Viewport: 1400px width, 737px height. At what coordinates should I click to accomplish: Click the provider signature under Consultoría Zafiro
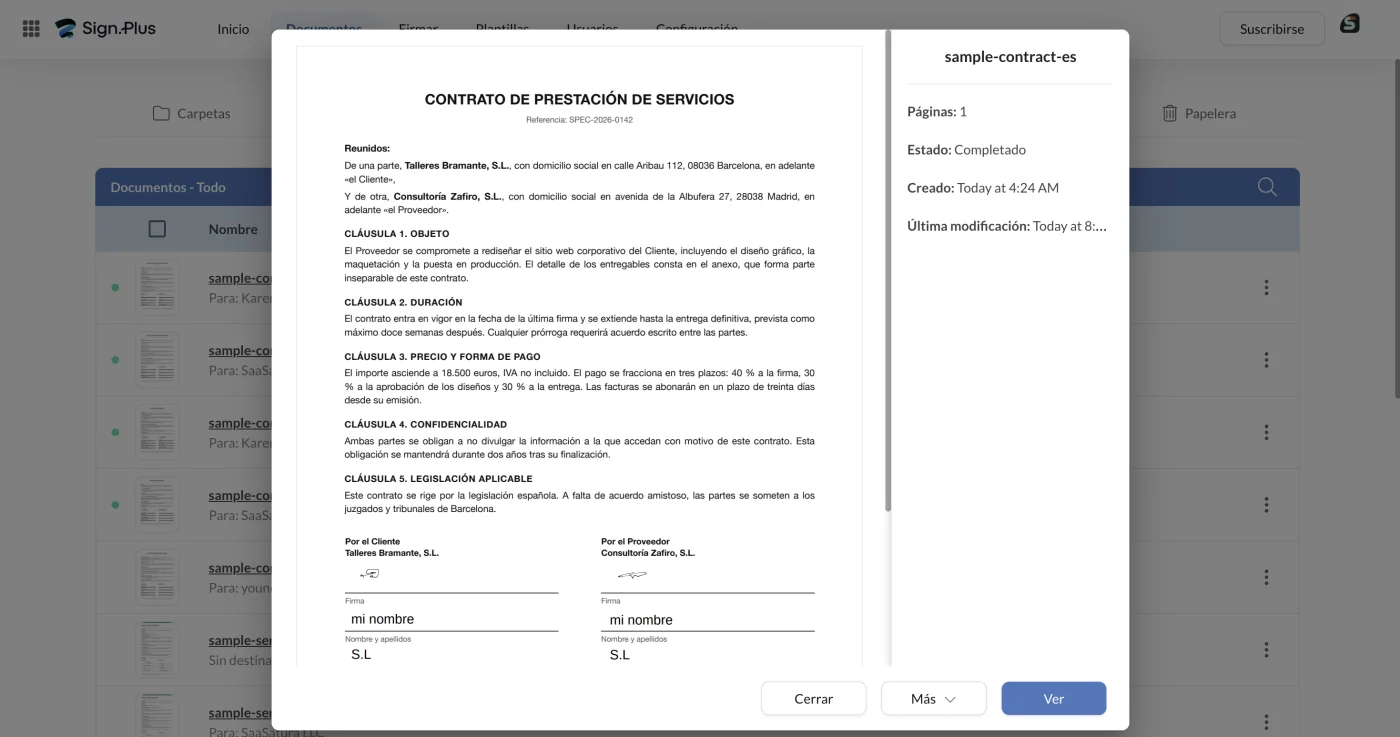(x=631, y=575)
